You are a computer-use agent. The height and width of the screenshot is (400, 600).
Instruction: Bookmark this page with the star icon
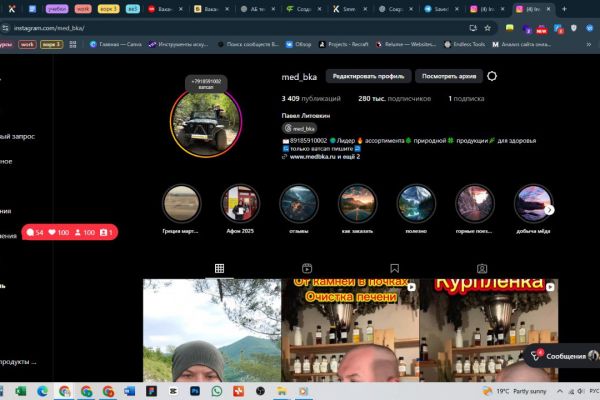coord(487,28)
